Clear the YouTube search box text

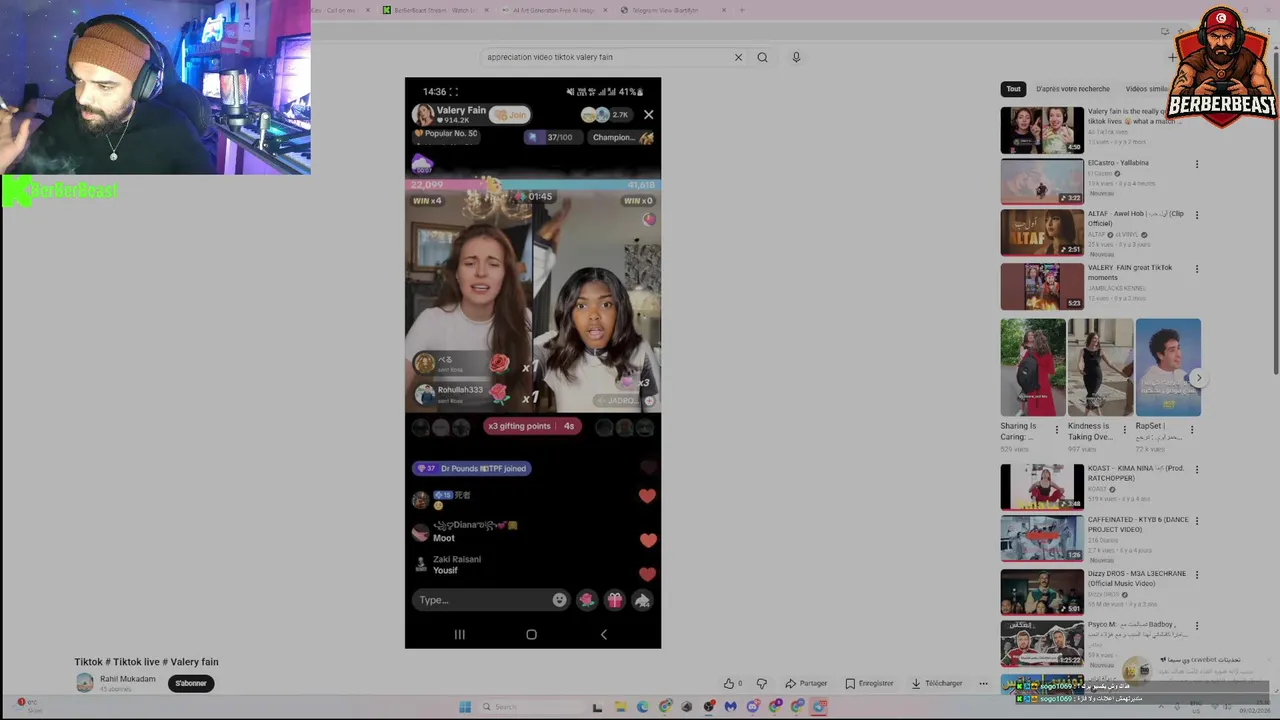tap(738, 57)
